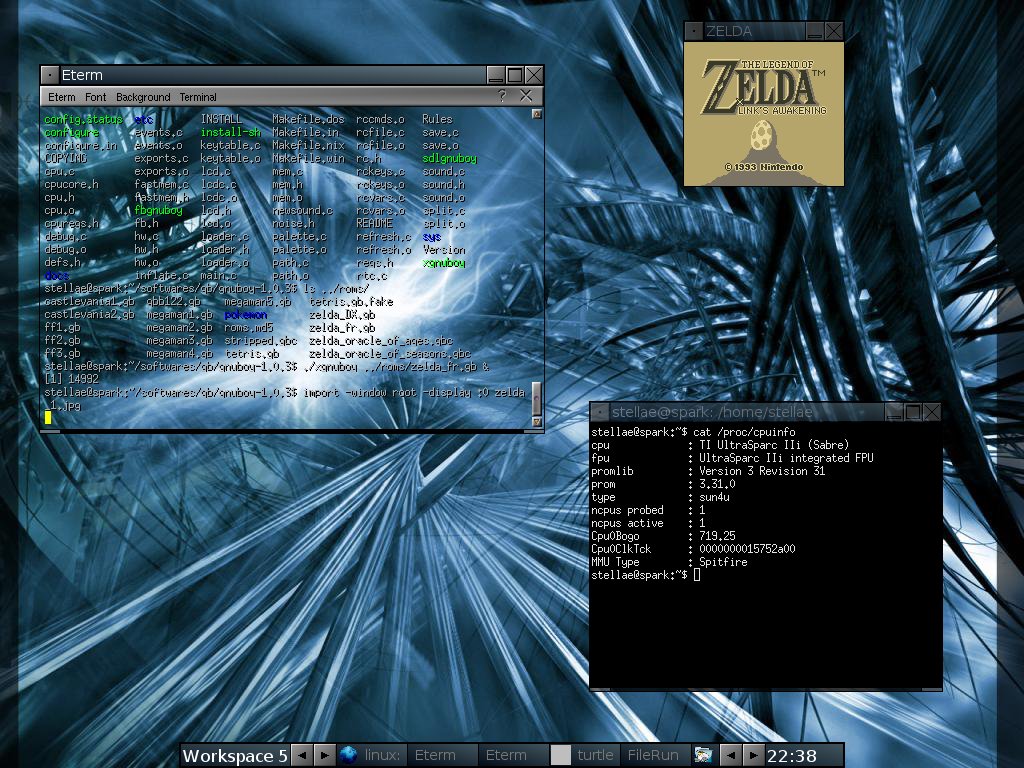Click 'TI UltraSparc IIi (Sabre)' cpu value
Viewport: 1024px width, 768px height.
coord(774,445)
